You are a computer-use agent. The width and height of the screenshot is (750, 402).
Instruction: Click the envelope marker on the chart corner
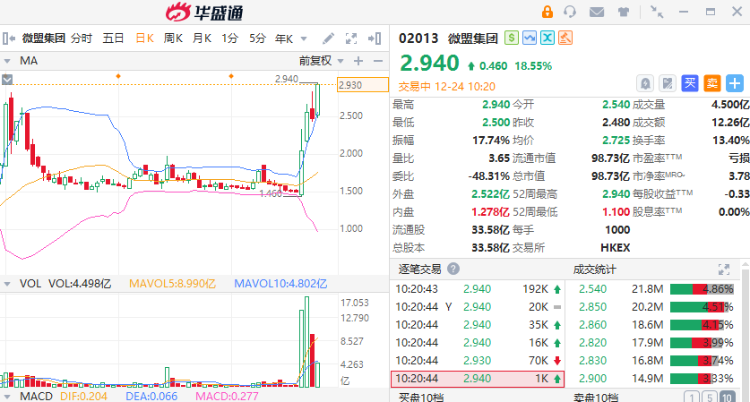(x=7, y=79)
